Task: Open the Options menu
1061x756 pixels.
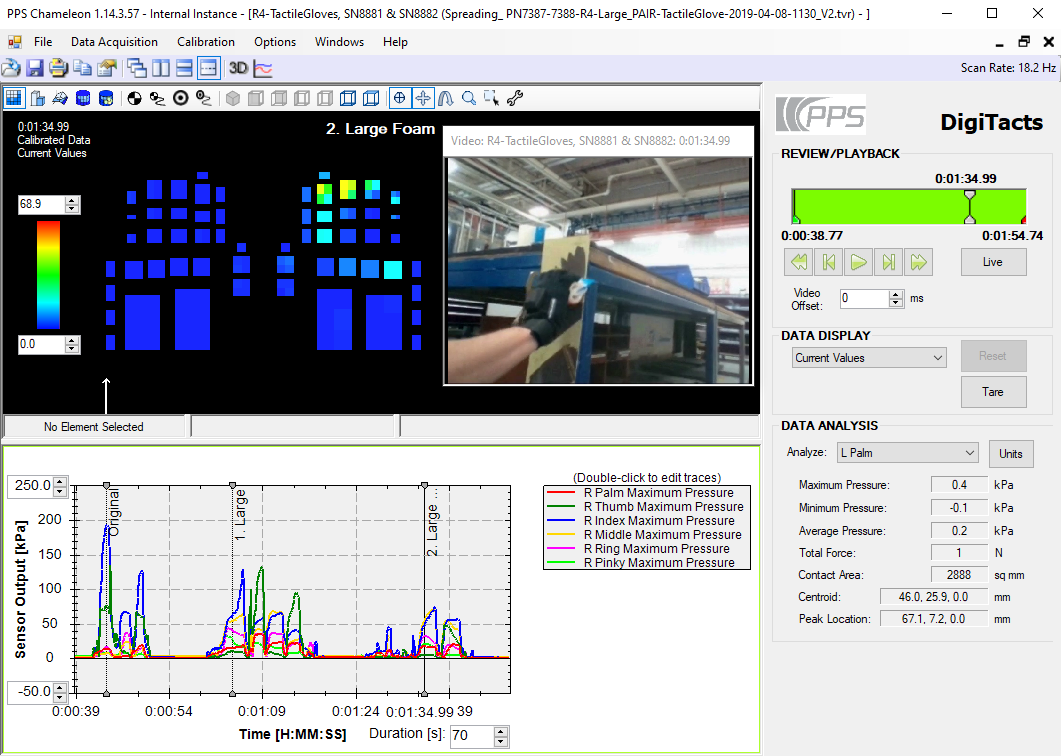Action: (x=275, y=42)
